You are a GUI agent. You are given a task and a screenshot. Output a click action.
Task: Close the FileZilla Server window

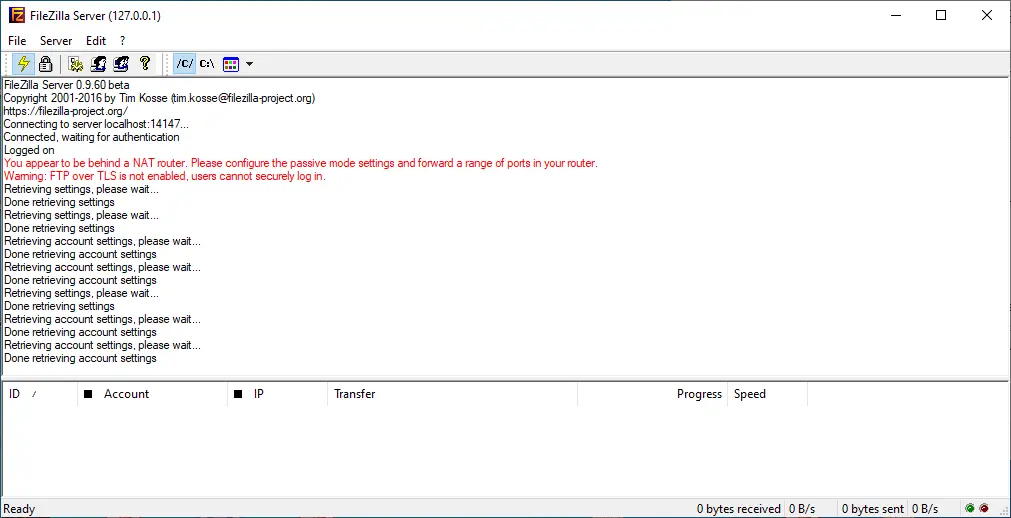[x=986, y=15]
